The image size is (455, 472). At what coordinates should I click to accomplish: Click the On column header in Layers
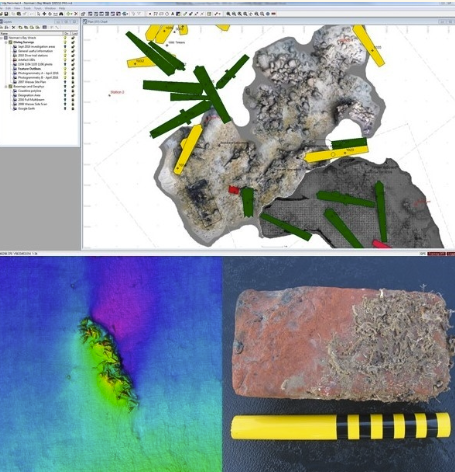(x=66, y=33)
